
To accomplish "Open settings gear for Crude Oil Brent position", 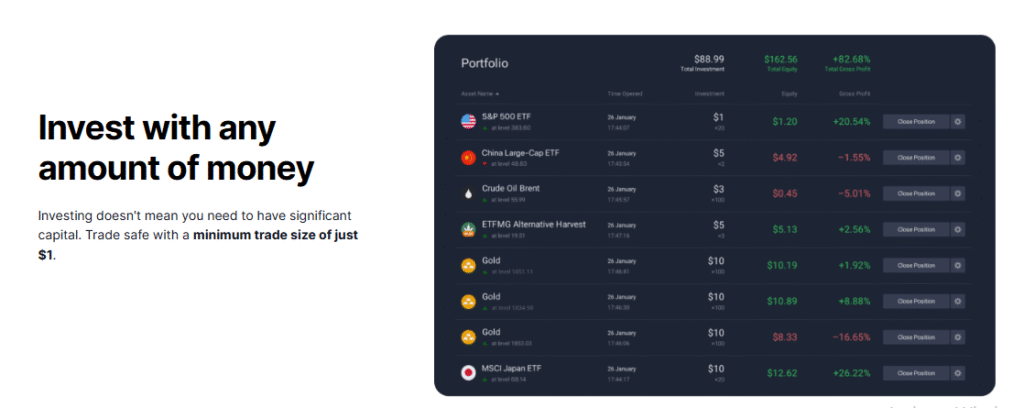I will tap(958, 193).
